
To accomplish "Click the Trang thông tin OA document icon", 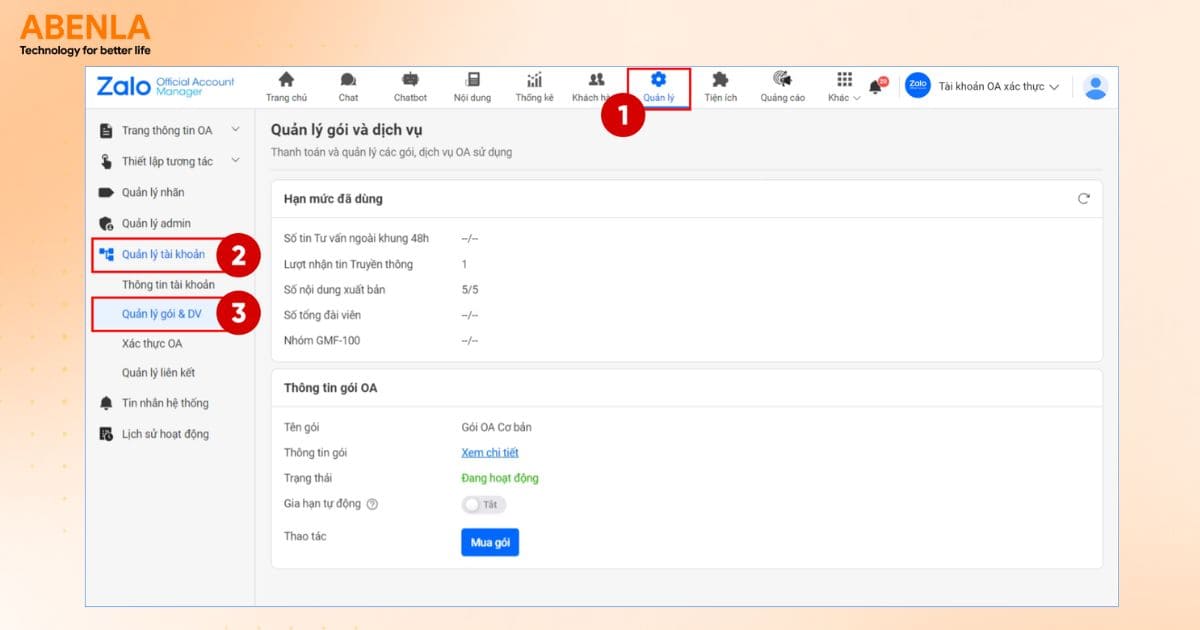I will click(106, 131).
